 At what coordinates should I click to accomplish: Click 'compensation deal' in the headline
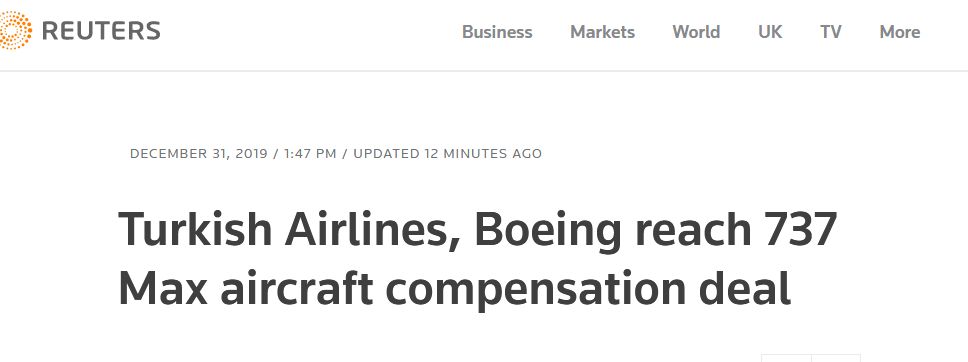pyautogui.click(x=588, y=290)
